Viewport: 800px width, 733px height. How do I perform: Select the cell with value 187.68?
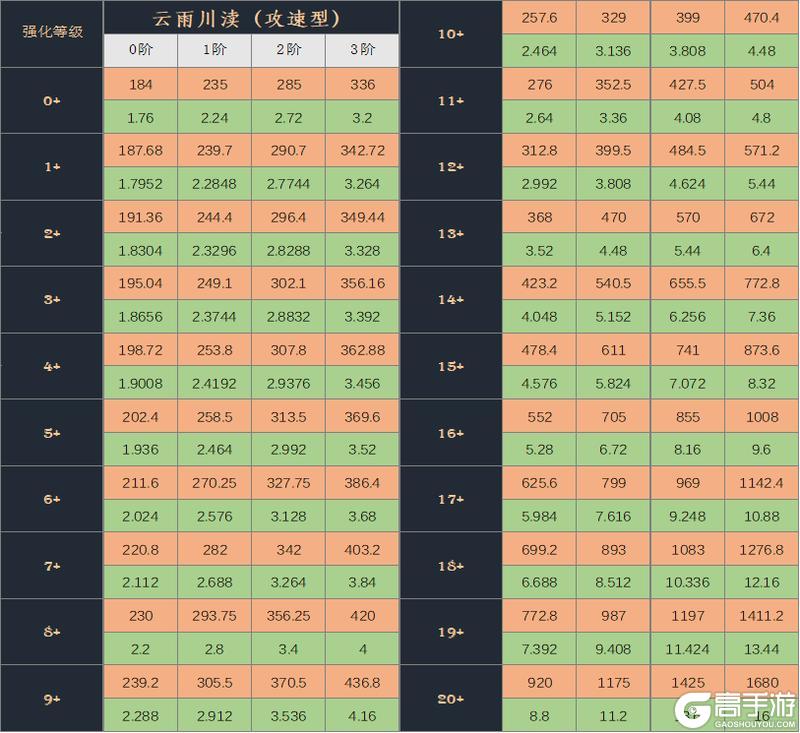(x=140, y=150)
